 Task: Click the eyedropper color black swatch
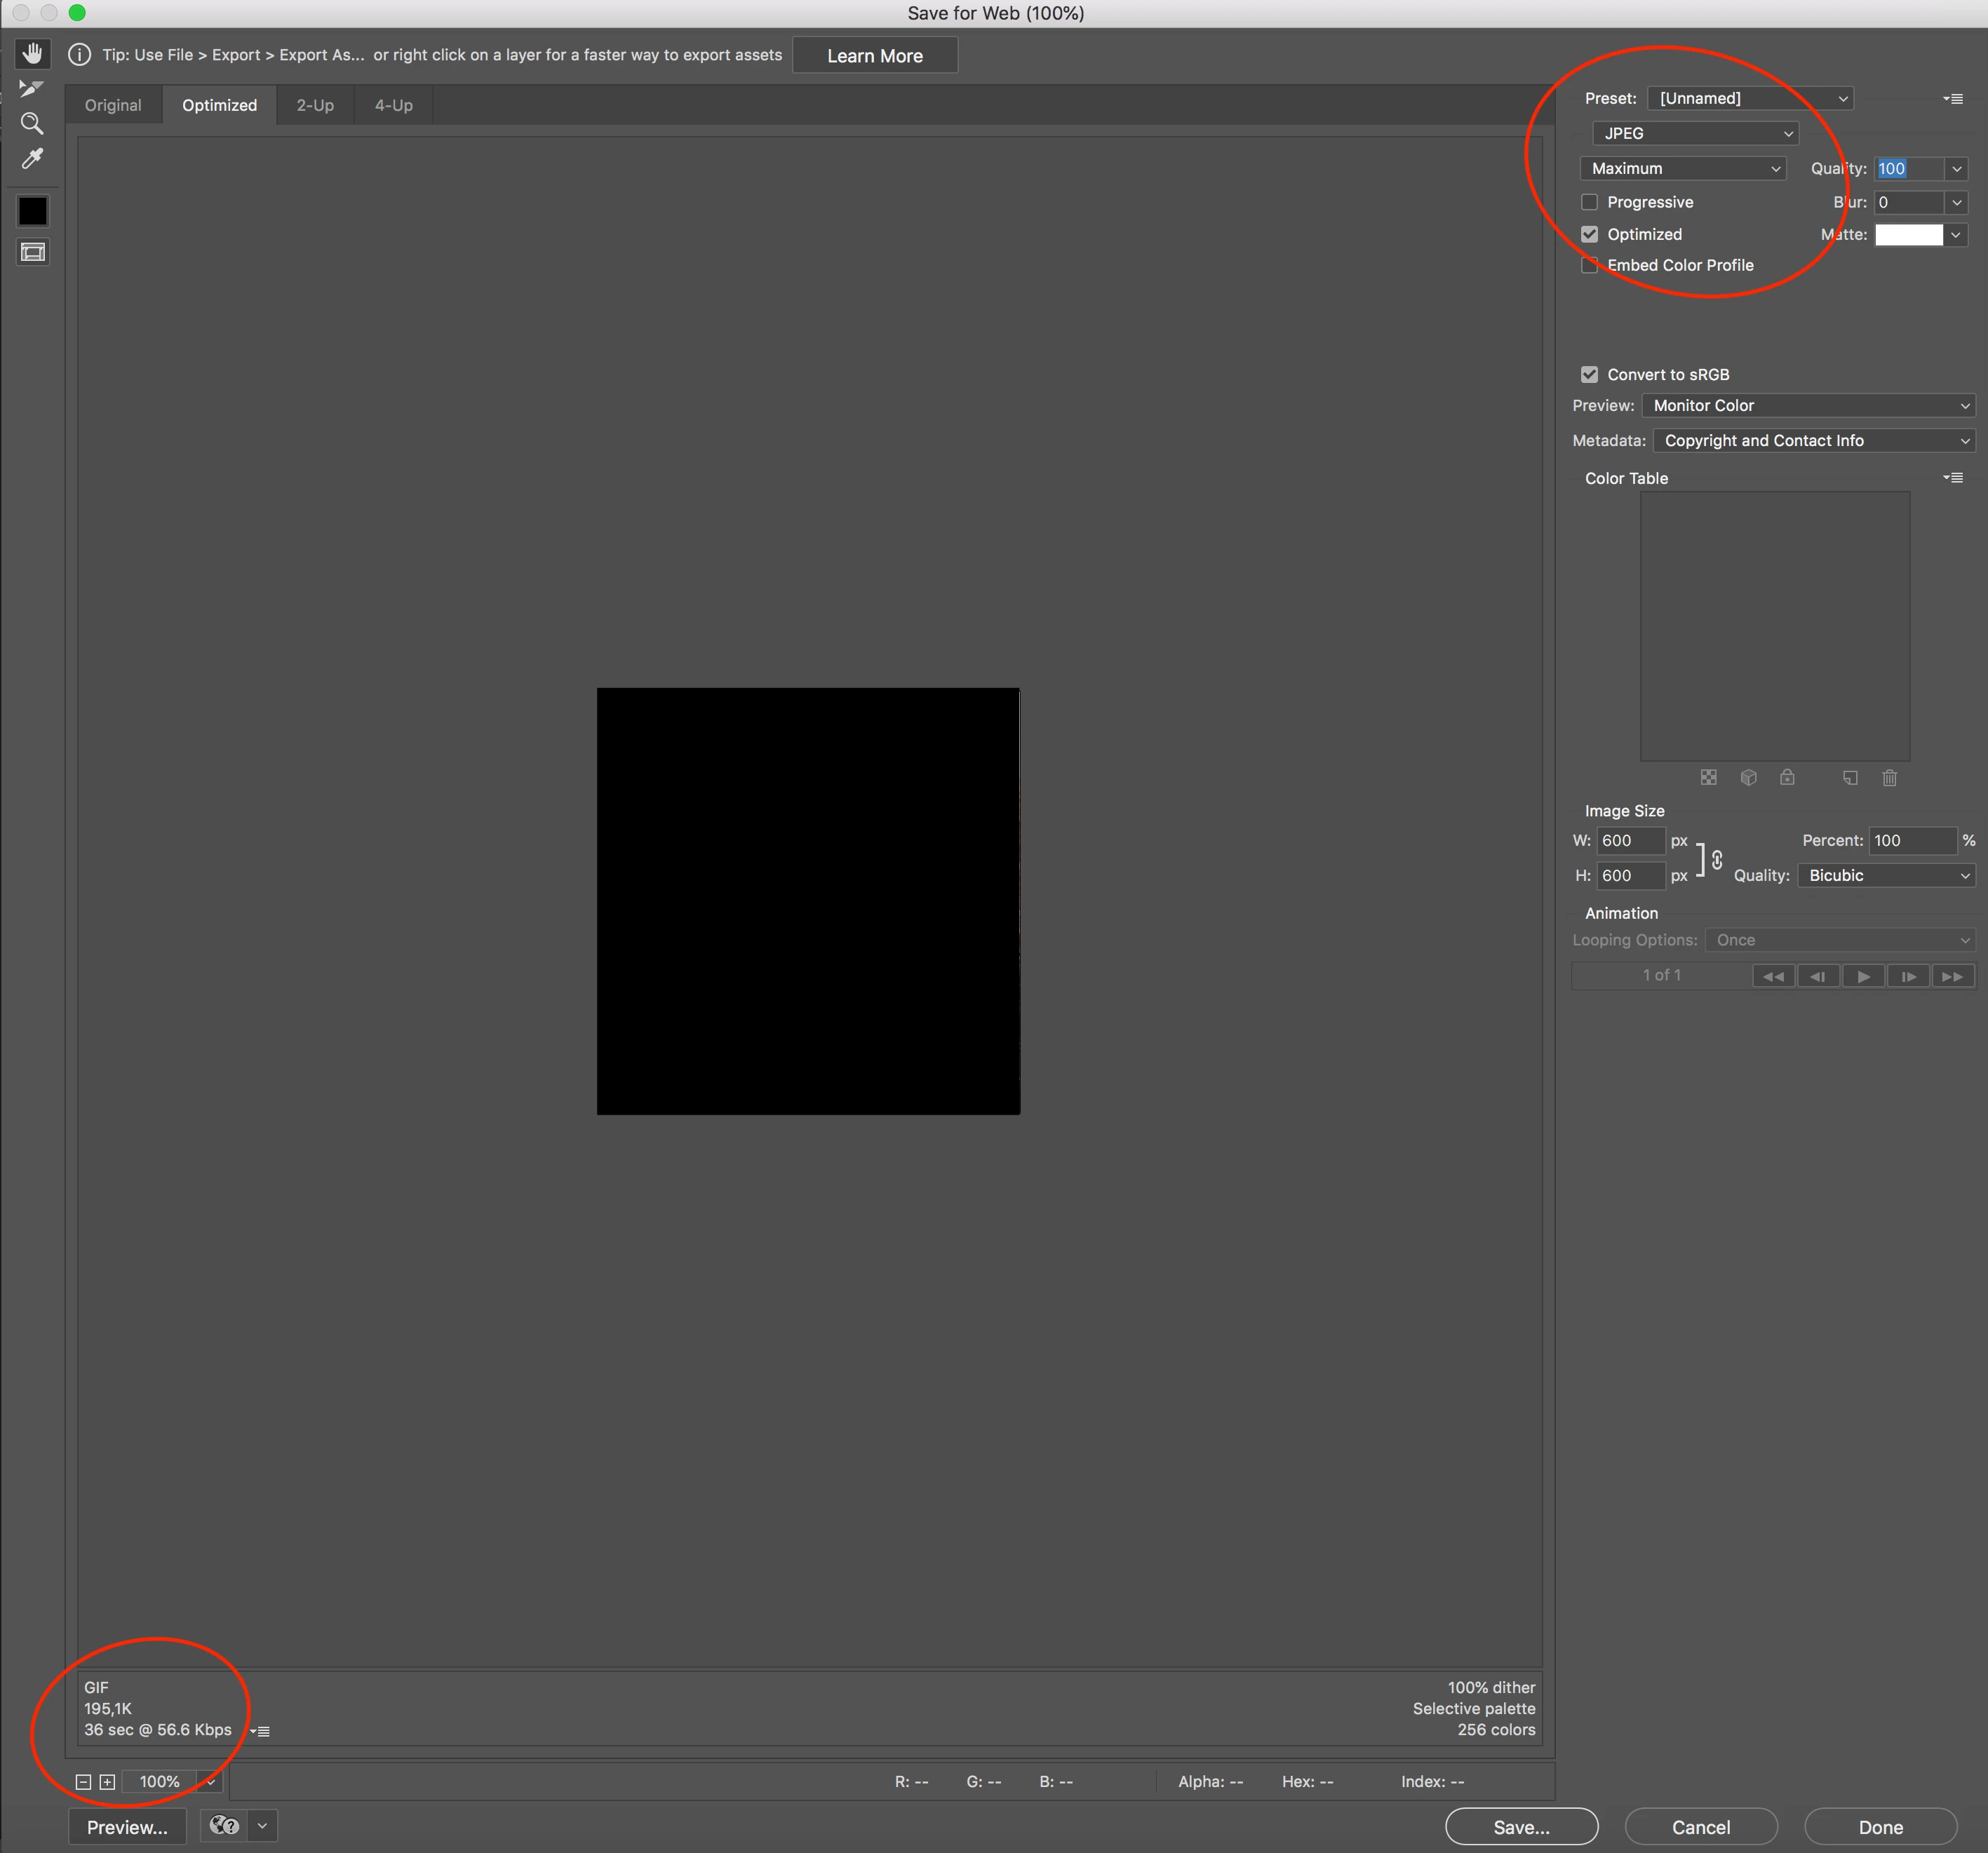point(33,211)
